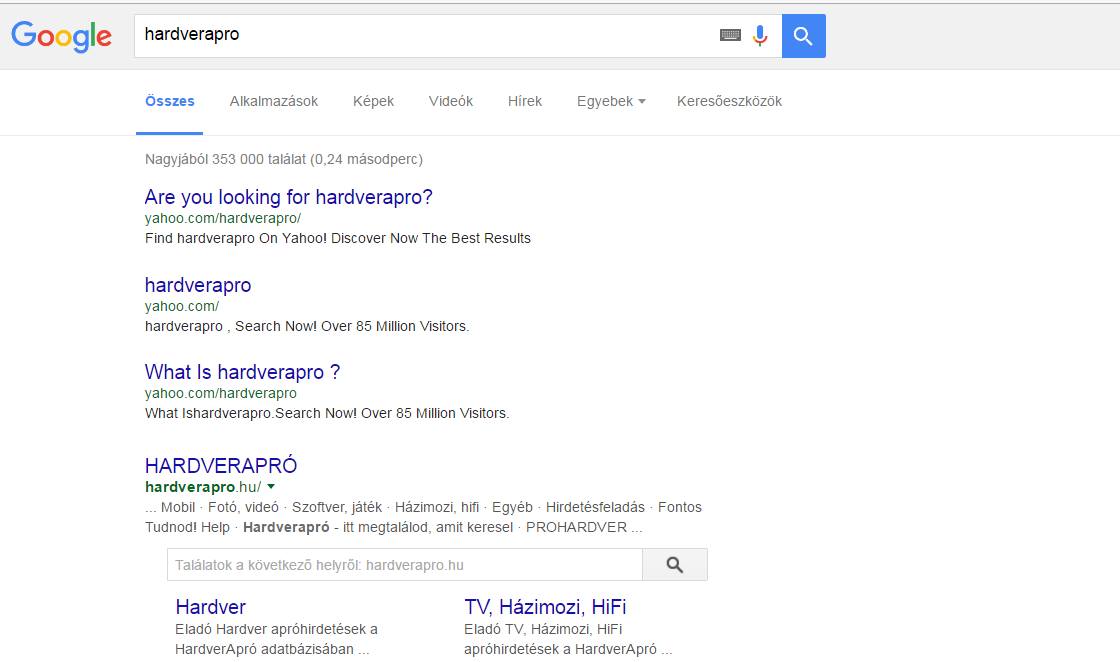Click the Google logo
Viewport: 1120px width, 662px height.
pos(61,36)
